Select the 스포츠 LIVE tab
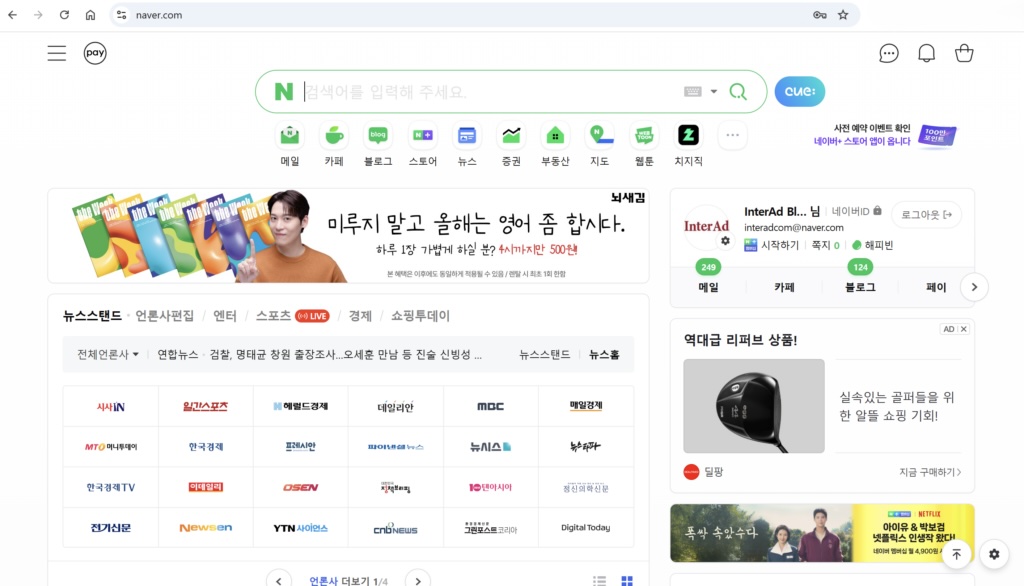The width and height of the screenshot is (1024, 586). (x=293, y=316)
